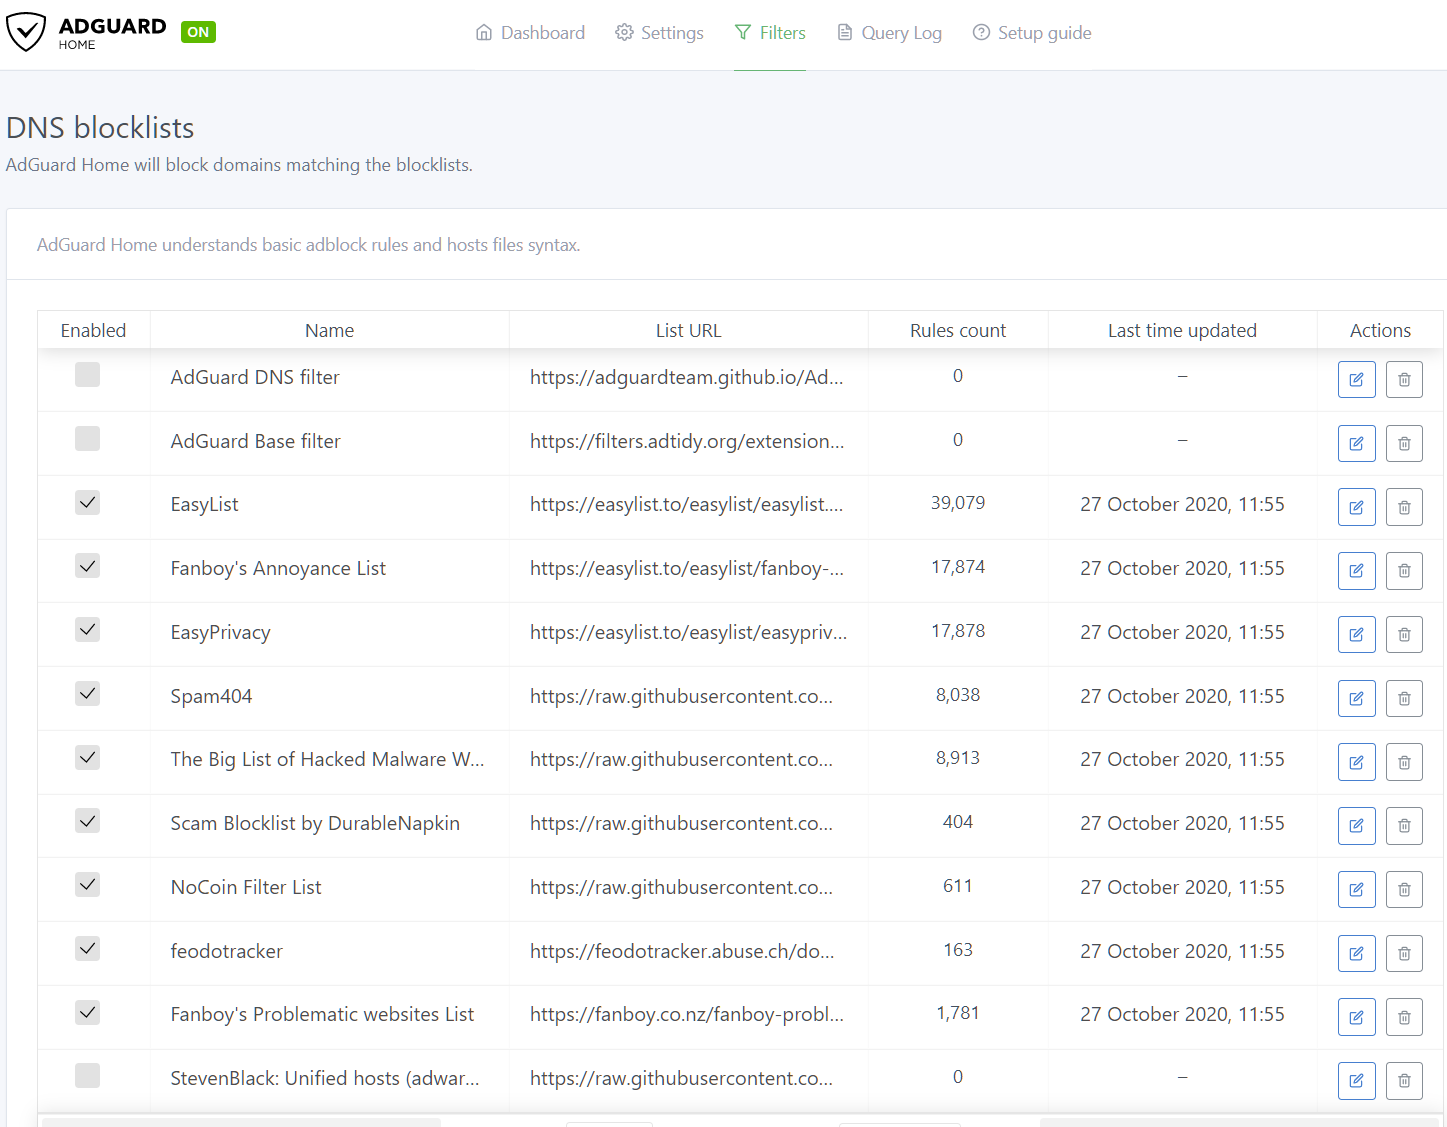
Task: Enable the AdGuard DNS filter checkbox
Action: coord(87,374)
